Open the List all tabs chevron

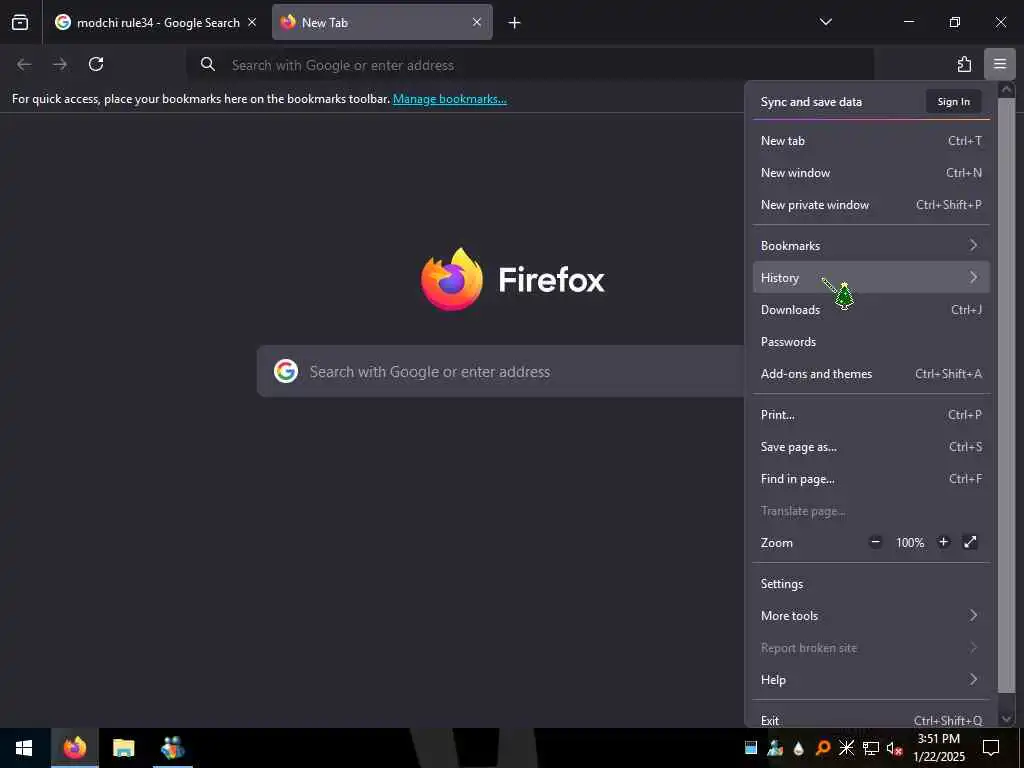[x=825, y=22]
